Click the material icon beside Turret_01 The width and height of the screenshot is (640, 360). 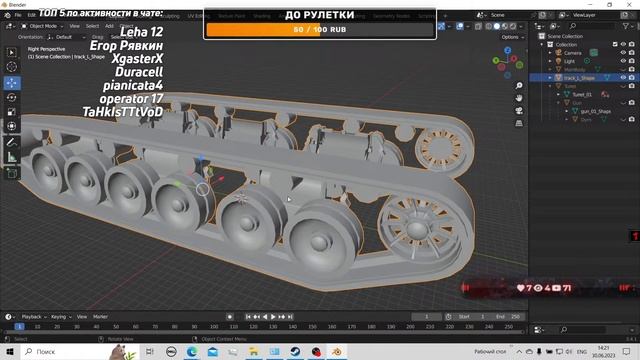tap(605, 94)
